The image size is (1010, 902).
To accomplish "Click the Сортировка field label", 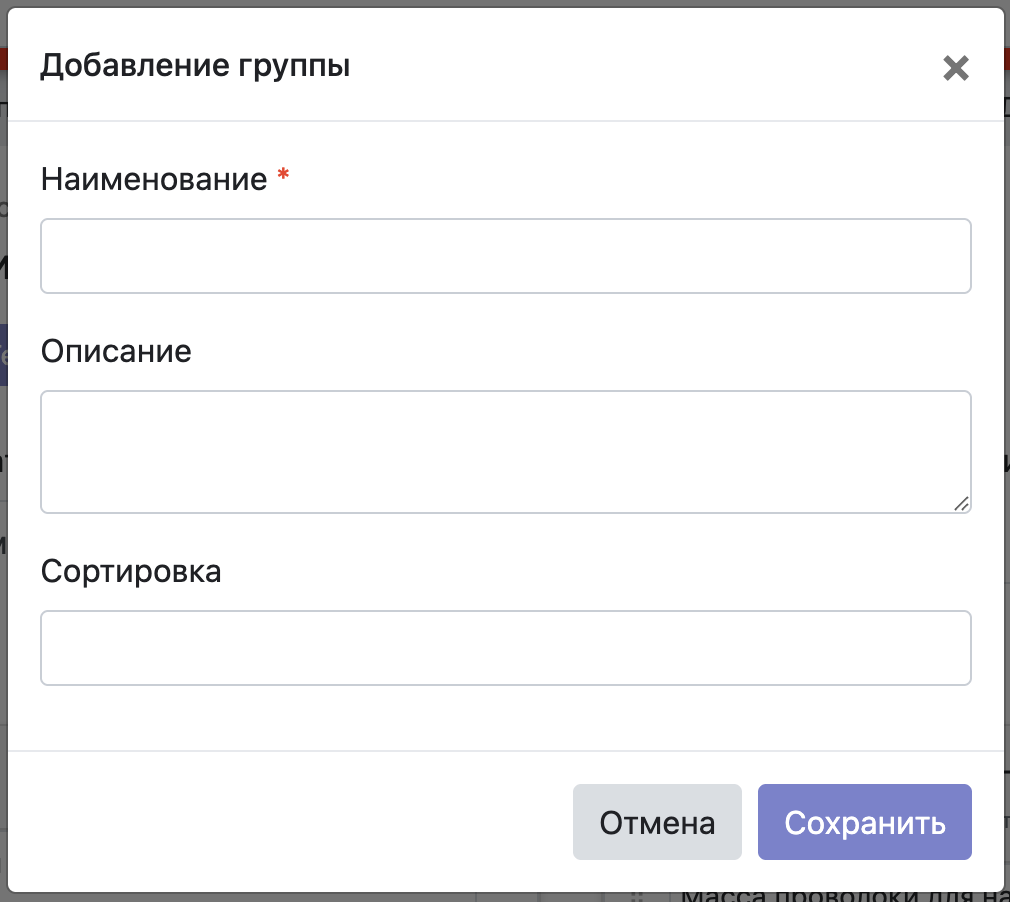I will point(131,571).
